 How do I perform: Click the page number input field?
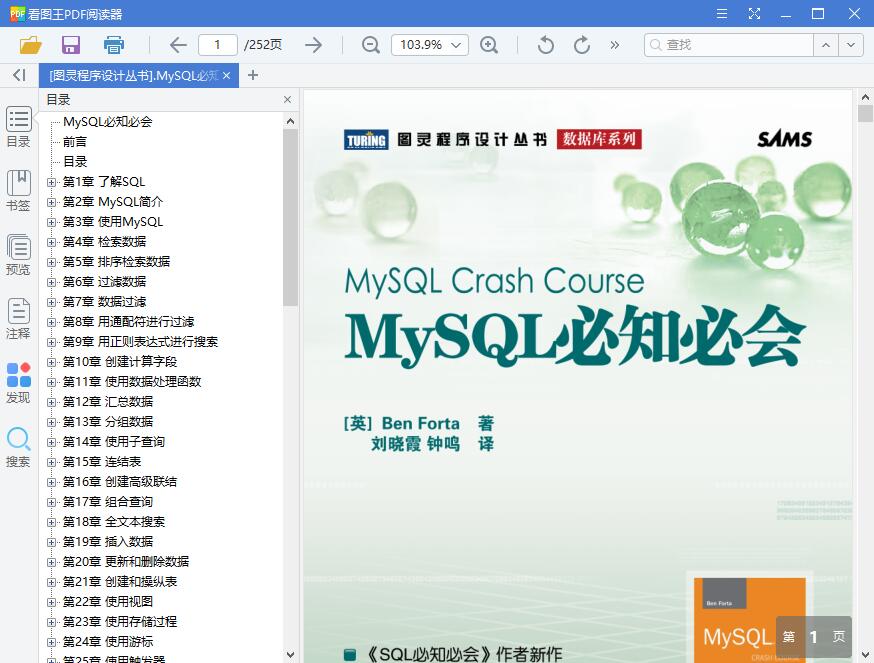(x=217, y=45)
